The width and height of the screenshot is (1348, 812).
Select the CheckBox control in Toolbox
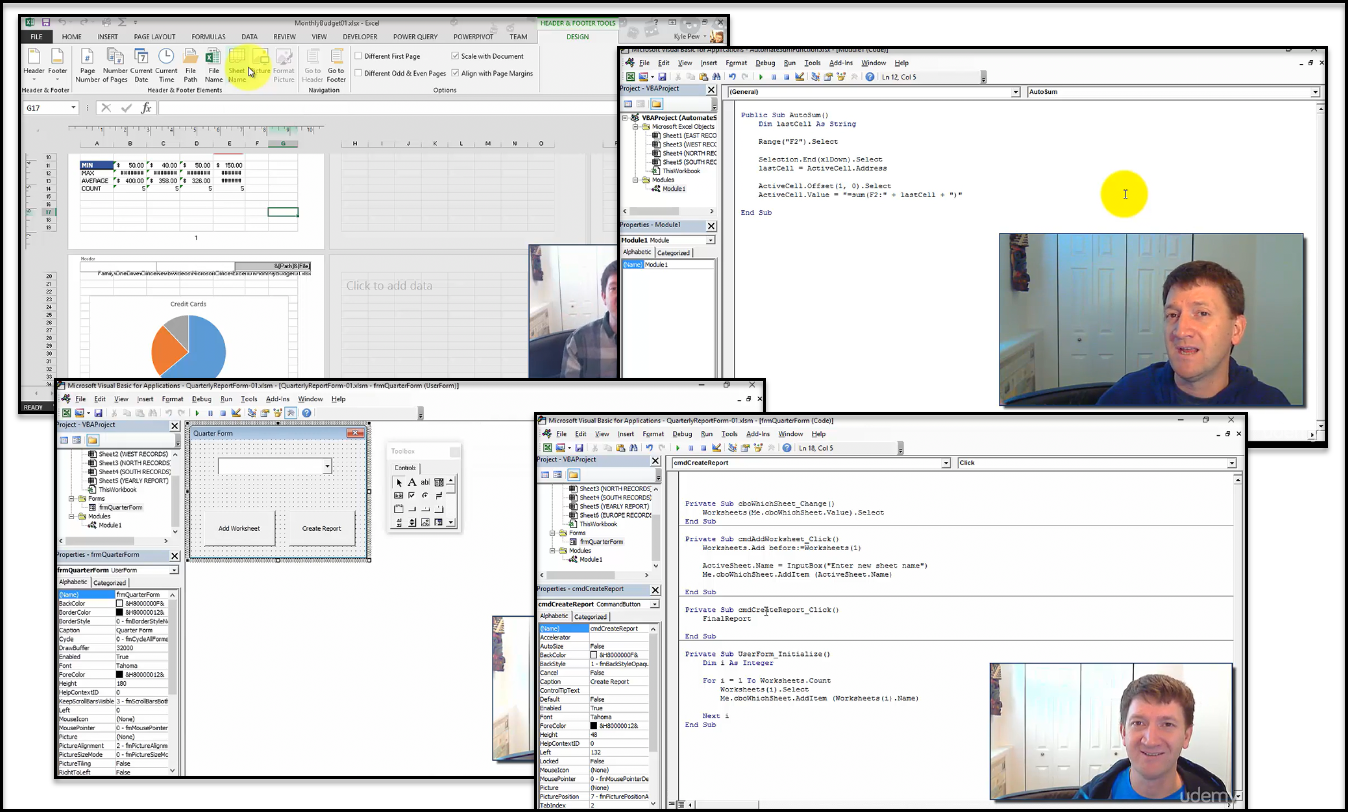(x=412, y=495)
